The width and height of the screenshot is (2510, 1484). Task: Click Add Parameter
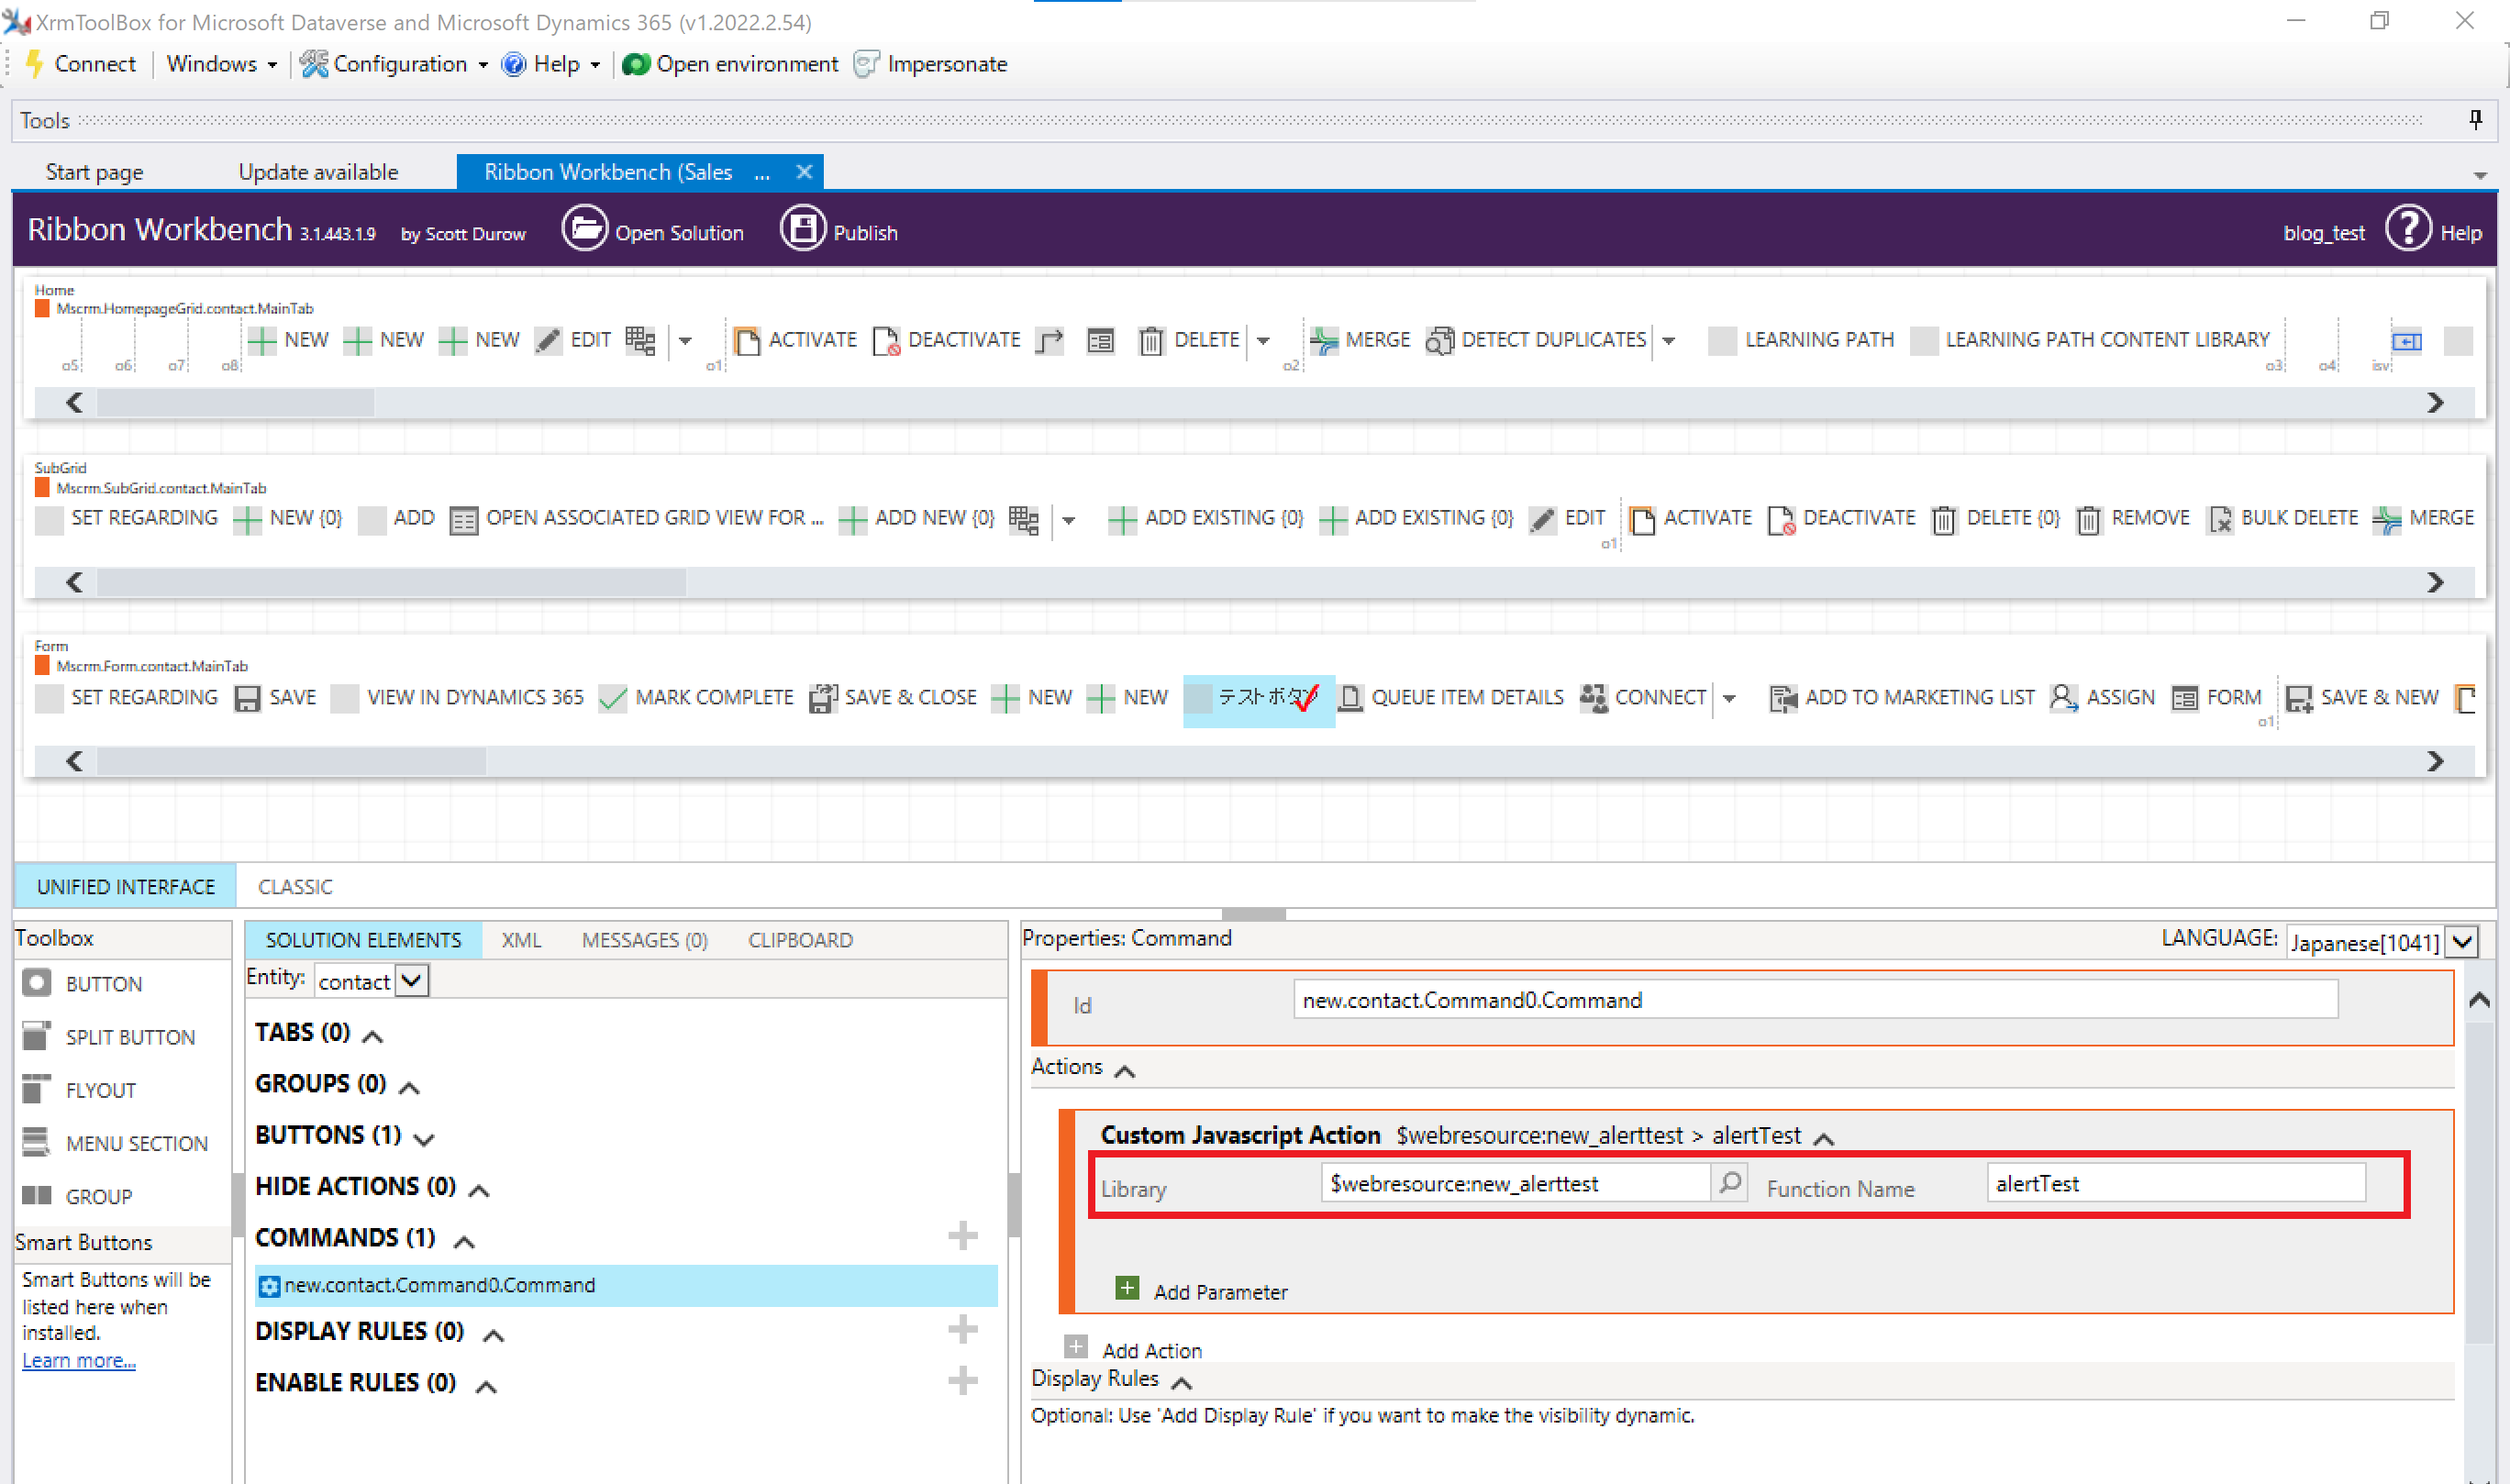(x=1202, y=1290)
